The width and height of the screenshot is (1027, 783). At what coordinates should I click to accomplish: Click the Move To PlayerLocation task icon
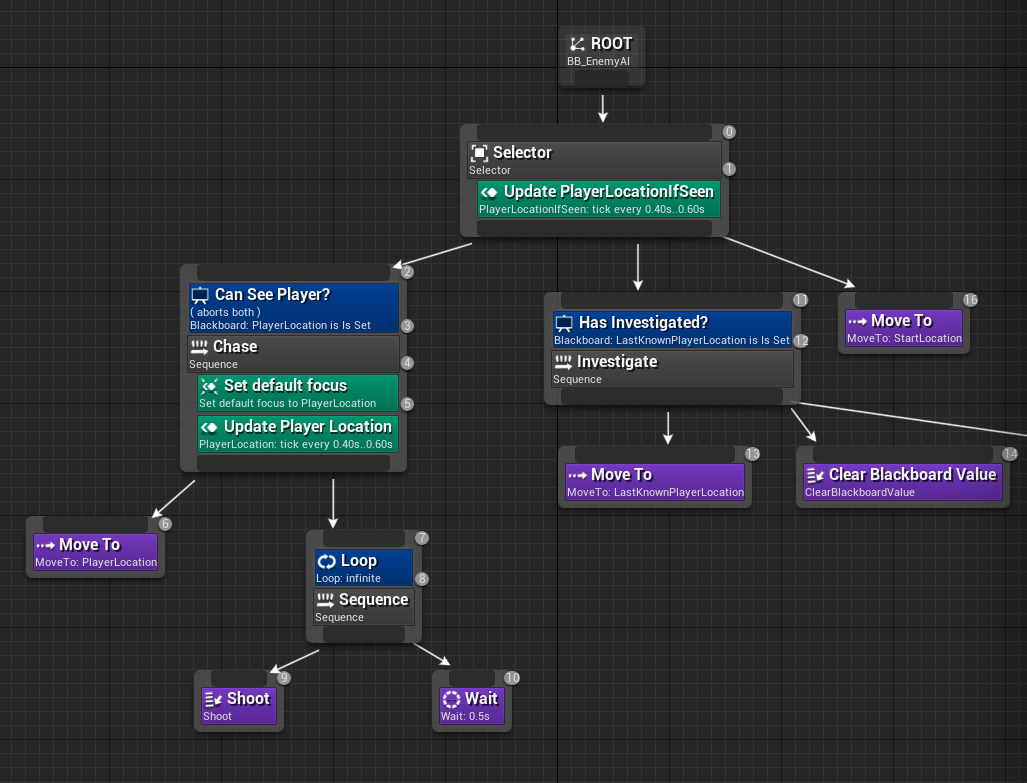pos(45,545)
